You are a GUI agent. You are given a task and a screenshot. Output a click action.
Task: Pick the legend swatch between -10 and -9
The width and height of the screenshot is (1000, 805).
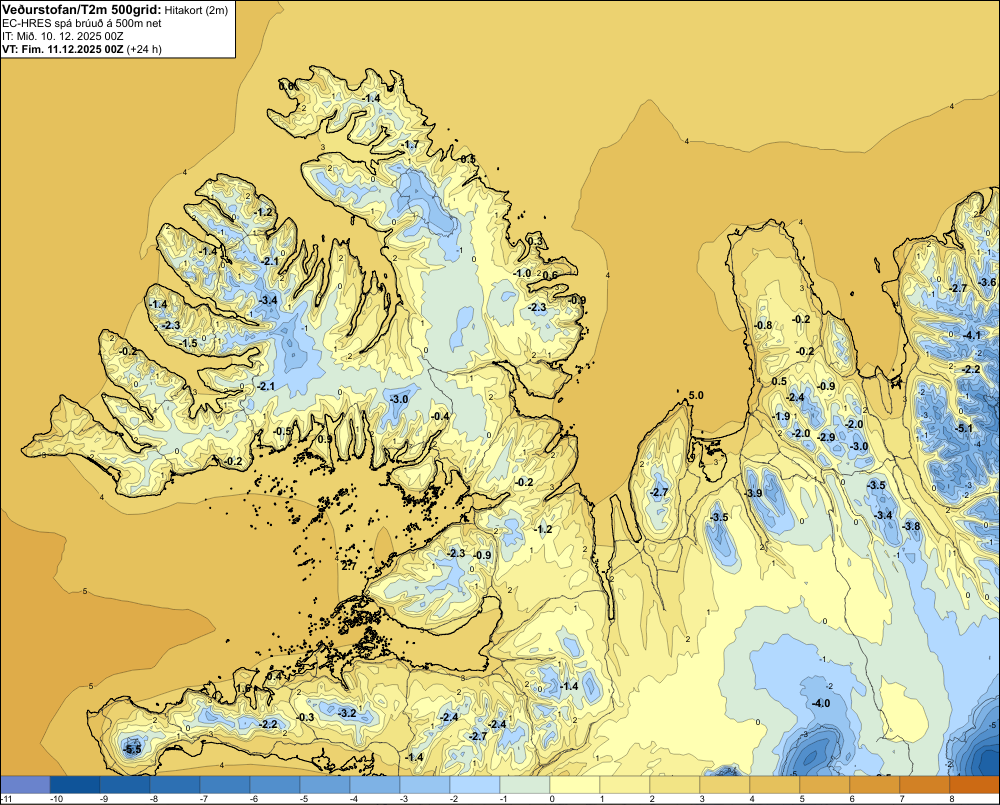[75, 785]
